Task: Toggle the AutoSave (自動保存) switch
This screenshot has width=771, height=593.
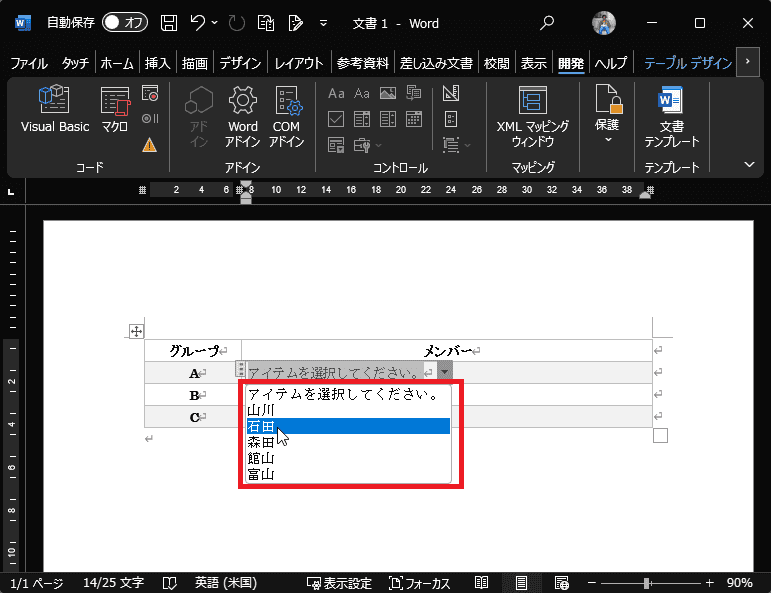Action: click(x=125, y=22)
